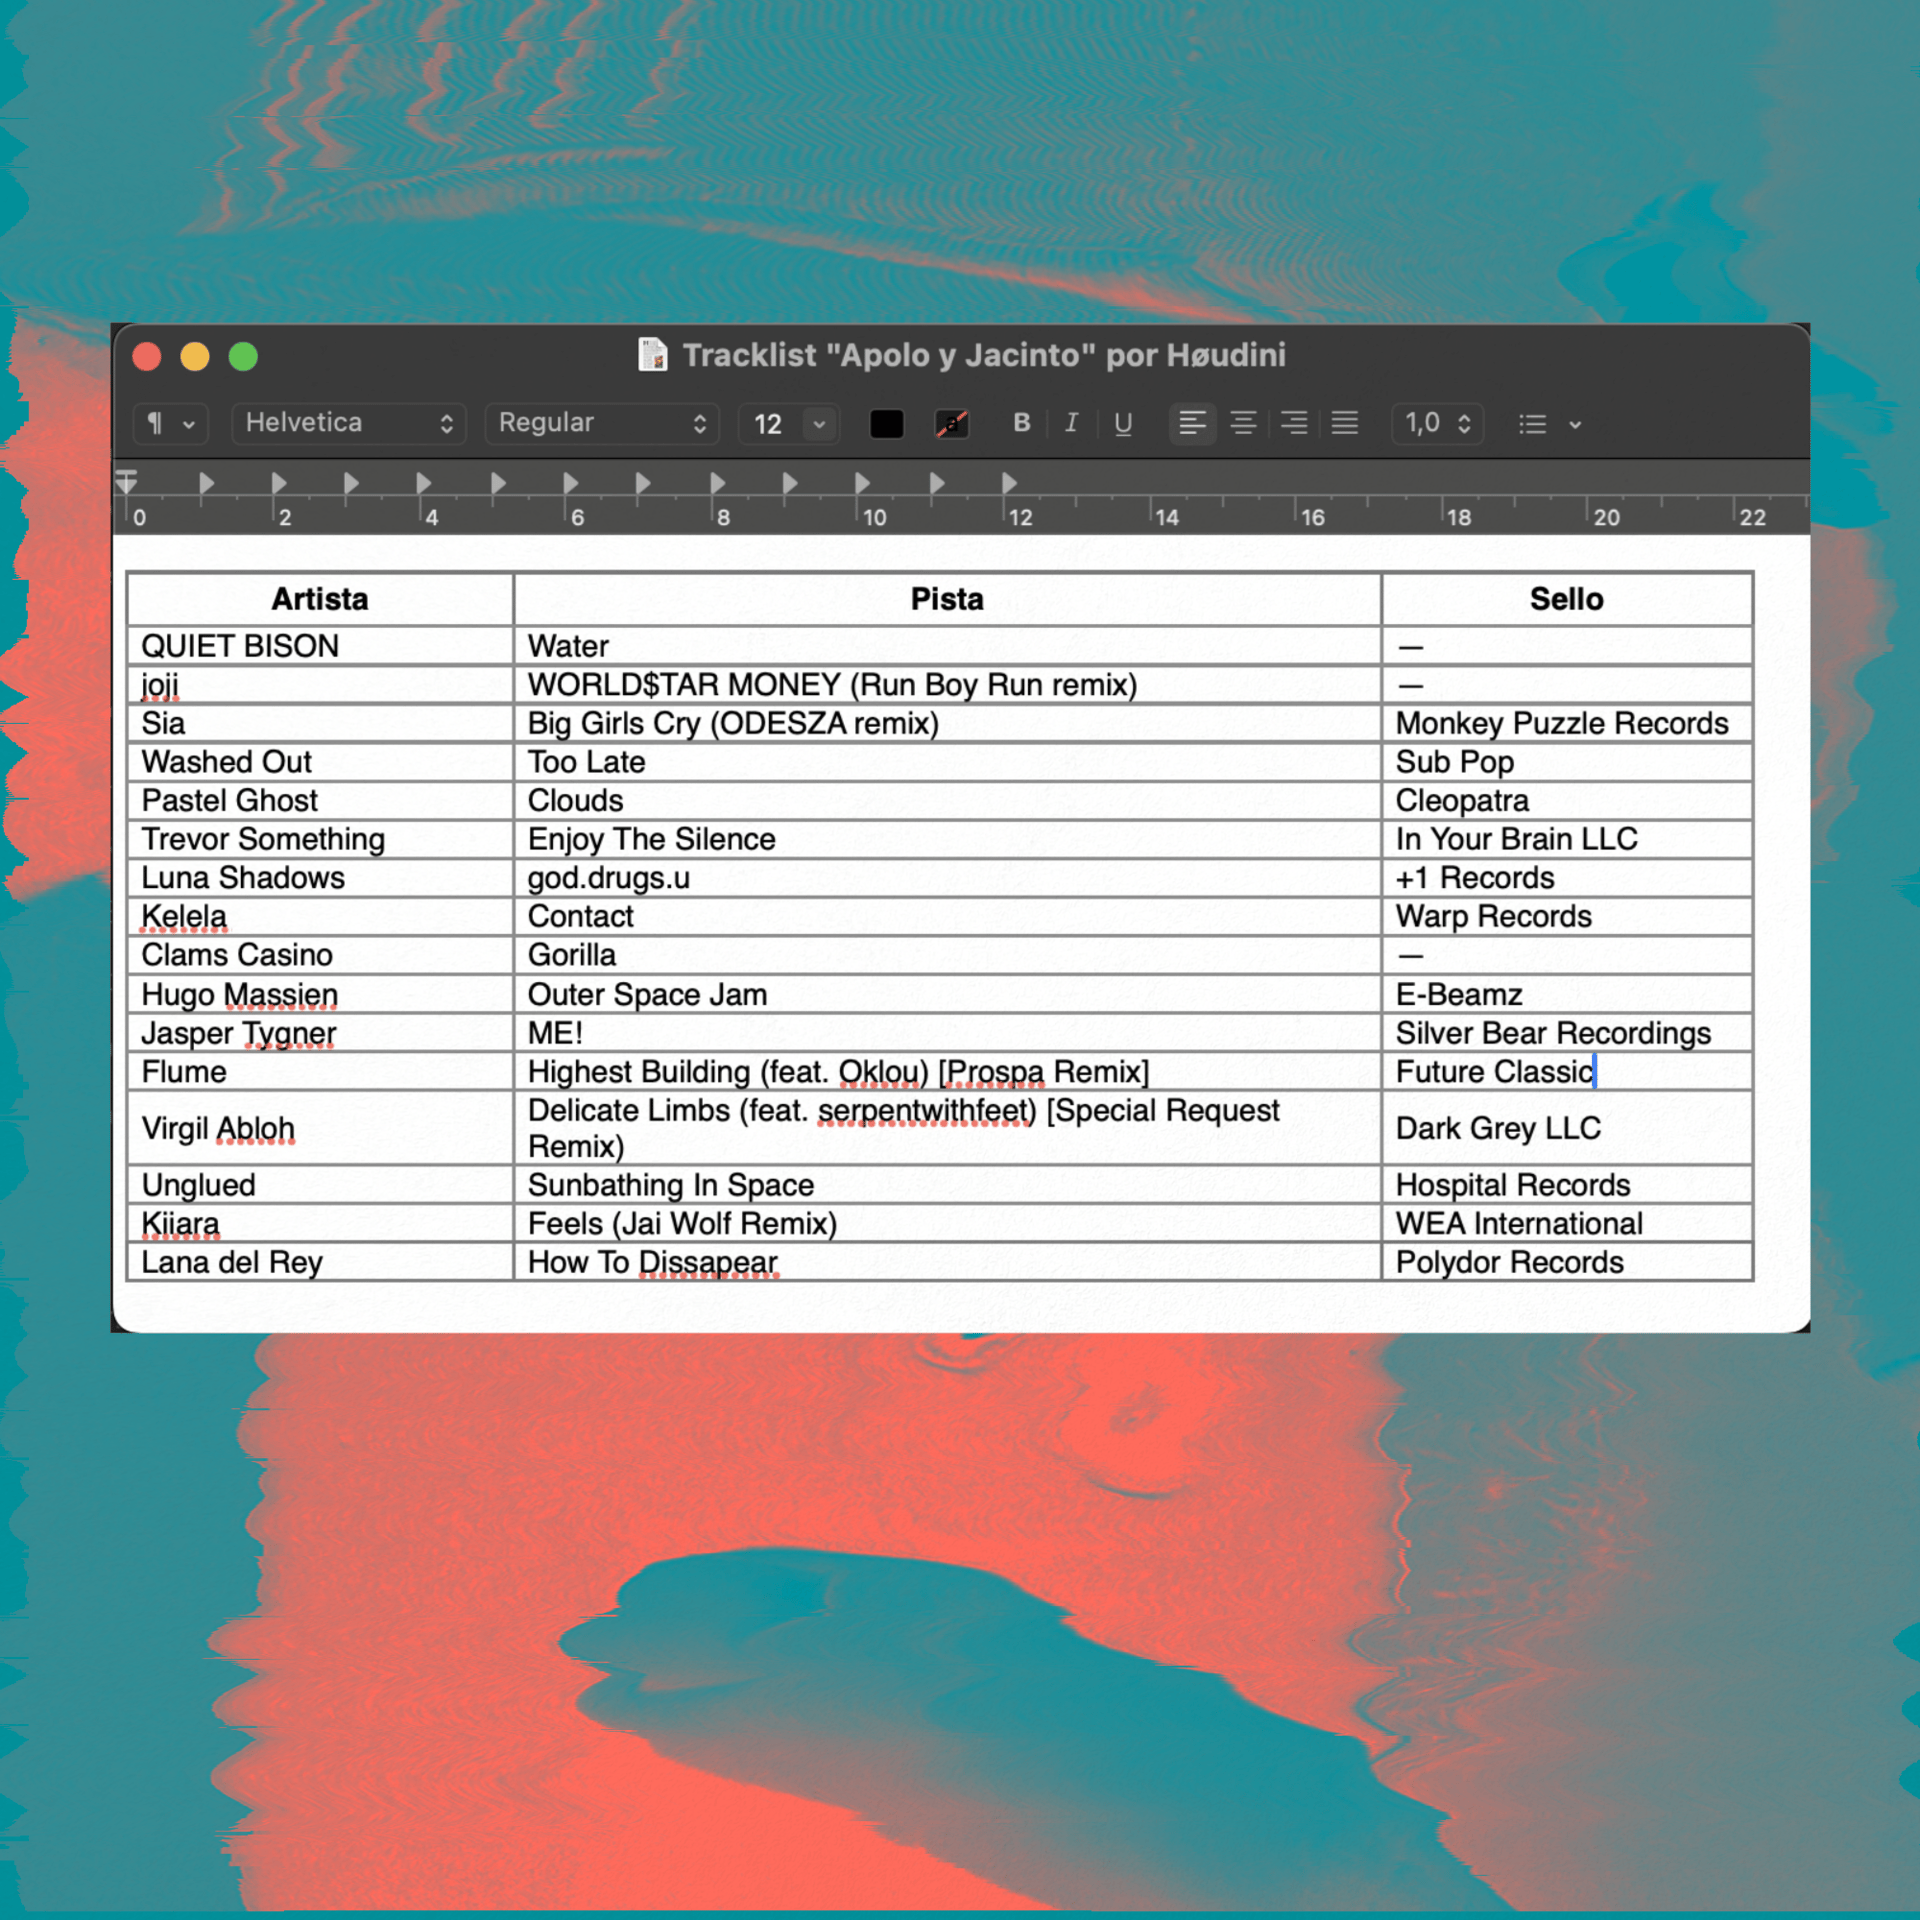This screenshot has height=1920, width=1920.
Task: Align text to the left
Action: (1191, 423)
